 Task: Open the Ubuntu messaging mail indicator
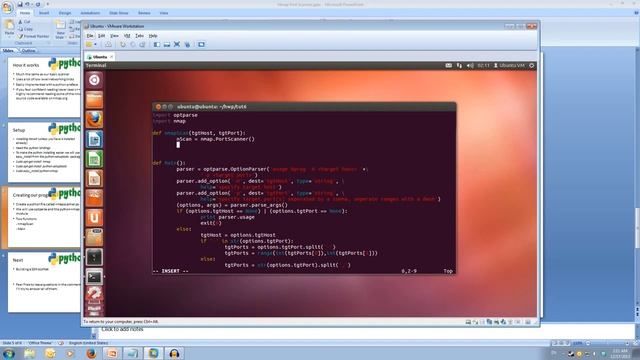[449, 65]
